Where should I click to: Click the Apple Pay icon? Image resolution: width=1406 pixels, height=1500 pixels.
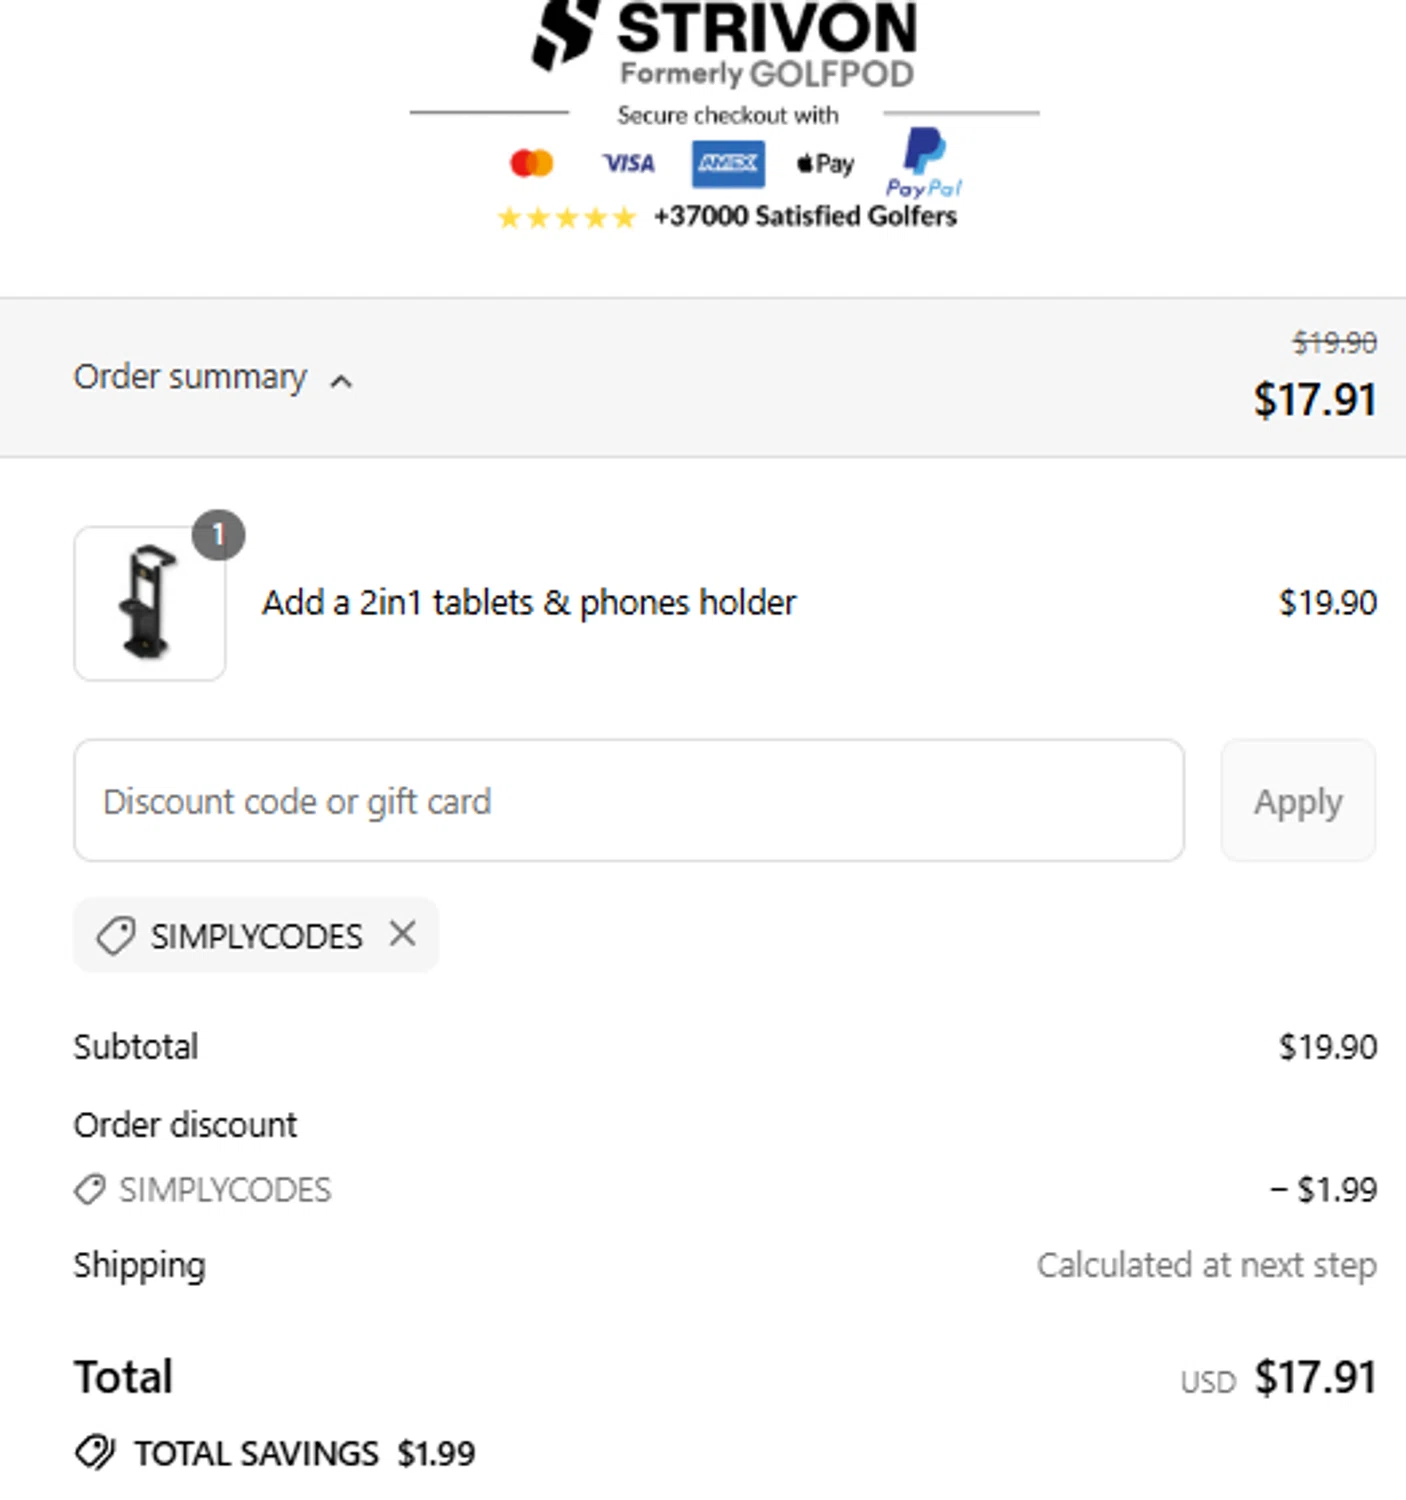point(825,163)
